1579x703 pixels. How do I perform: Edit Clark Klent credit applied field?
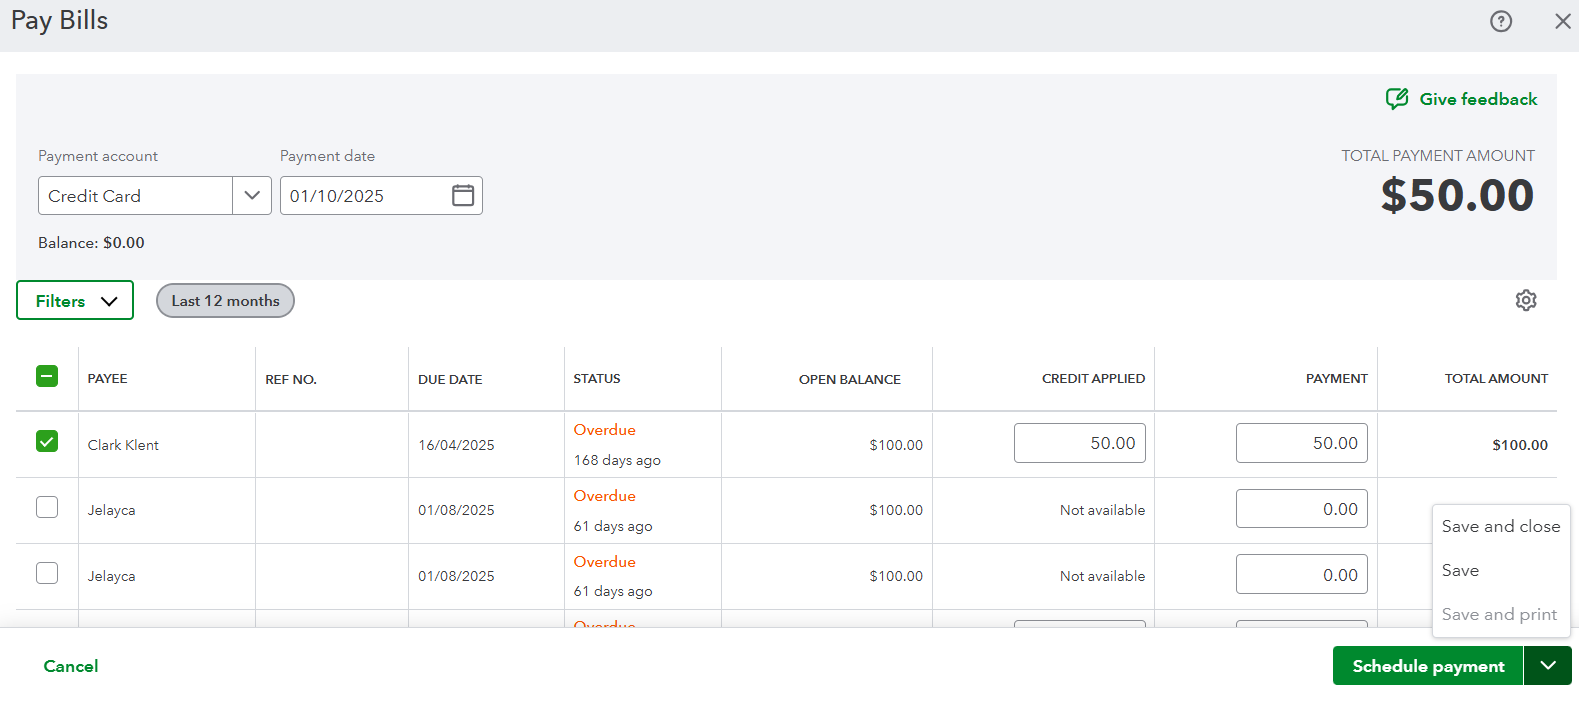click(x=1079, y=443)
